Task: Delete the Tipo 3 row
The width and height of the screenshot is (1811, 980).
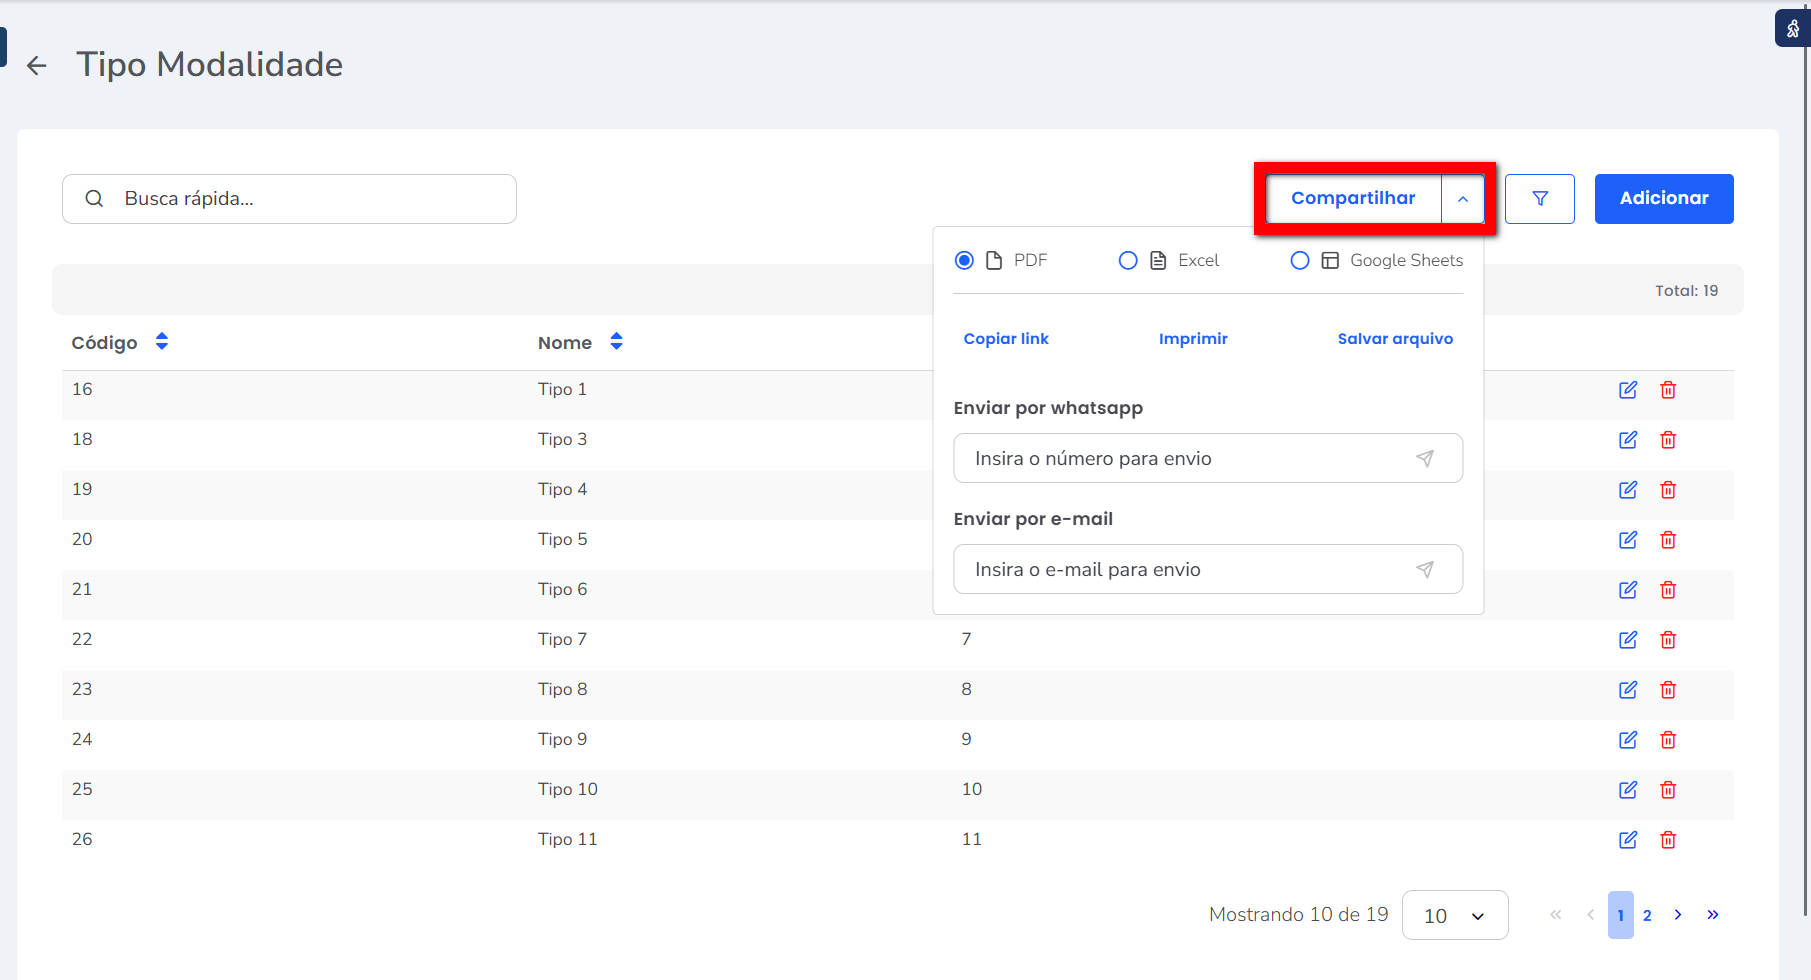Action: [x=1667, y=440]
